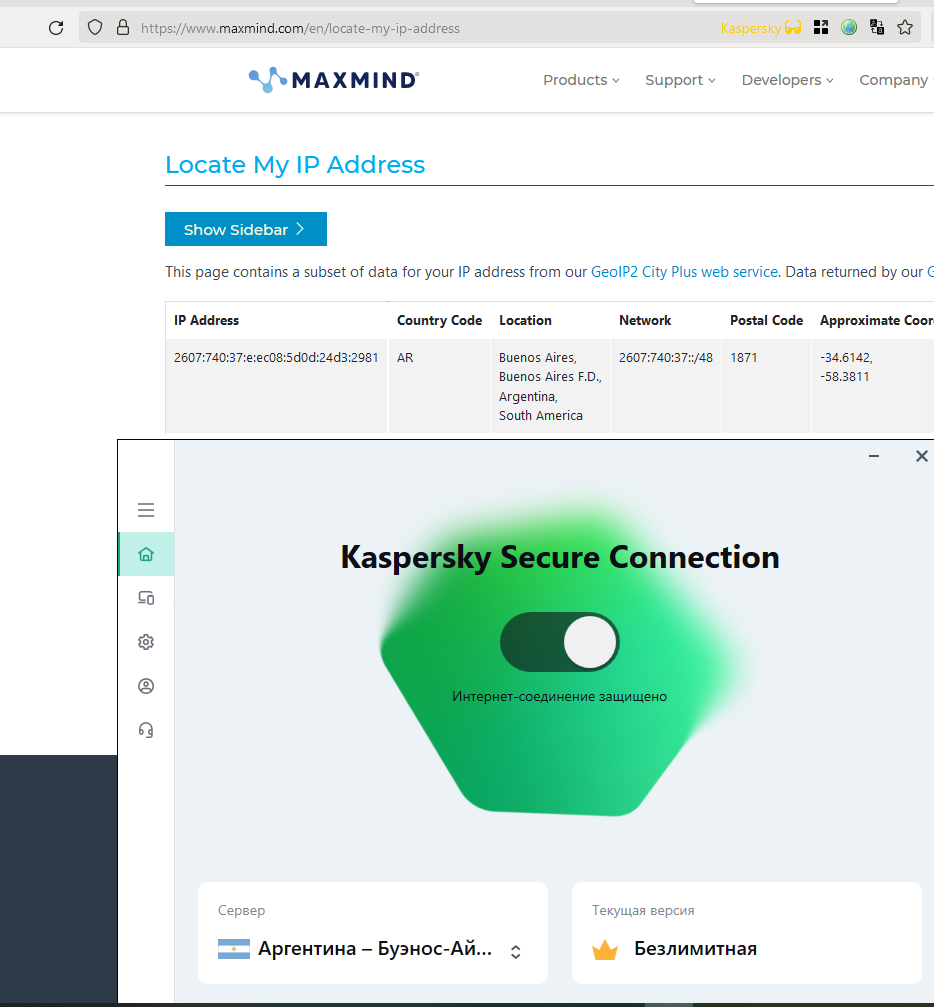The image size is (934, 1007).
Task: Open the GeoIP2 City Plus web service link
Action: tap(684, 272)
